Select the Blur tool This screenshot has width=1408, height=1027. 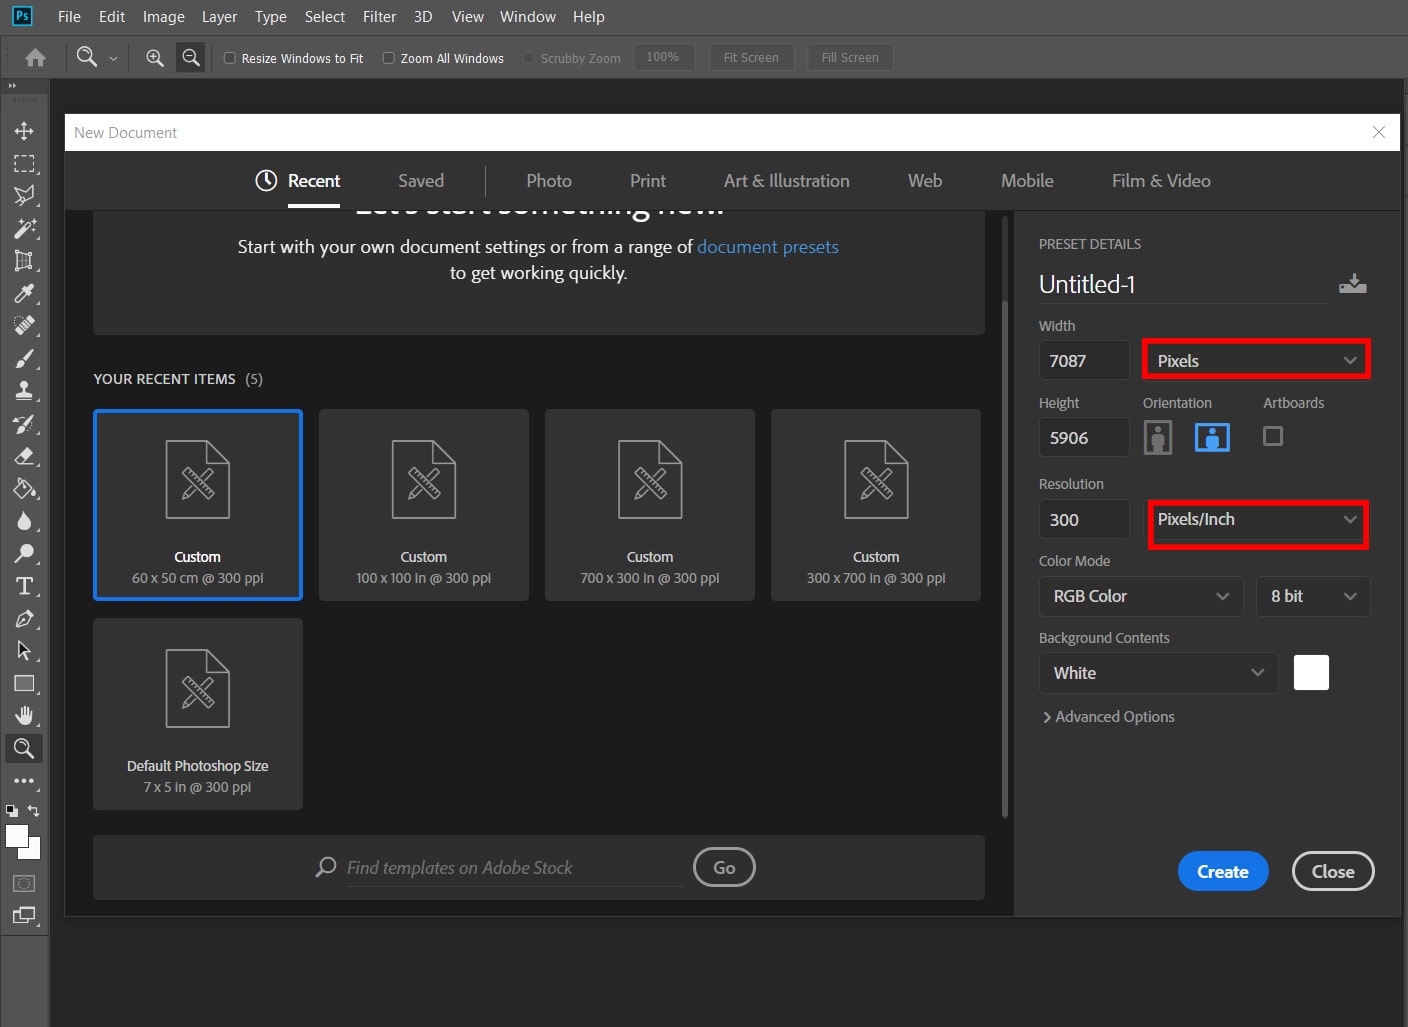coord(24,521)
